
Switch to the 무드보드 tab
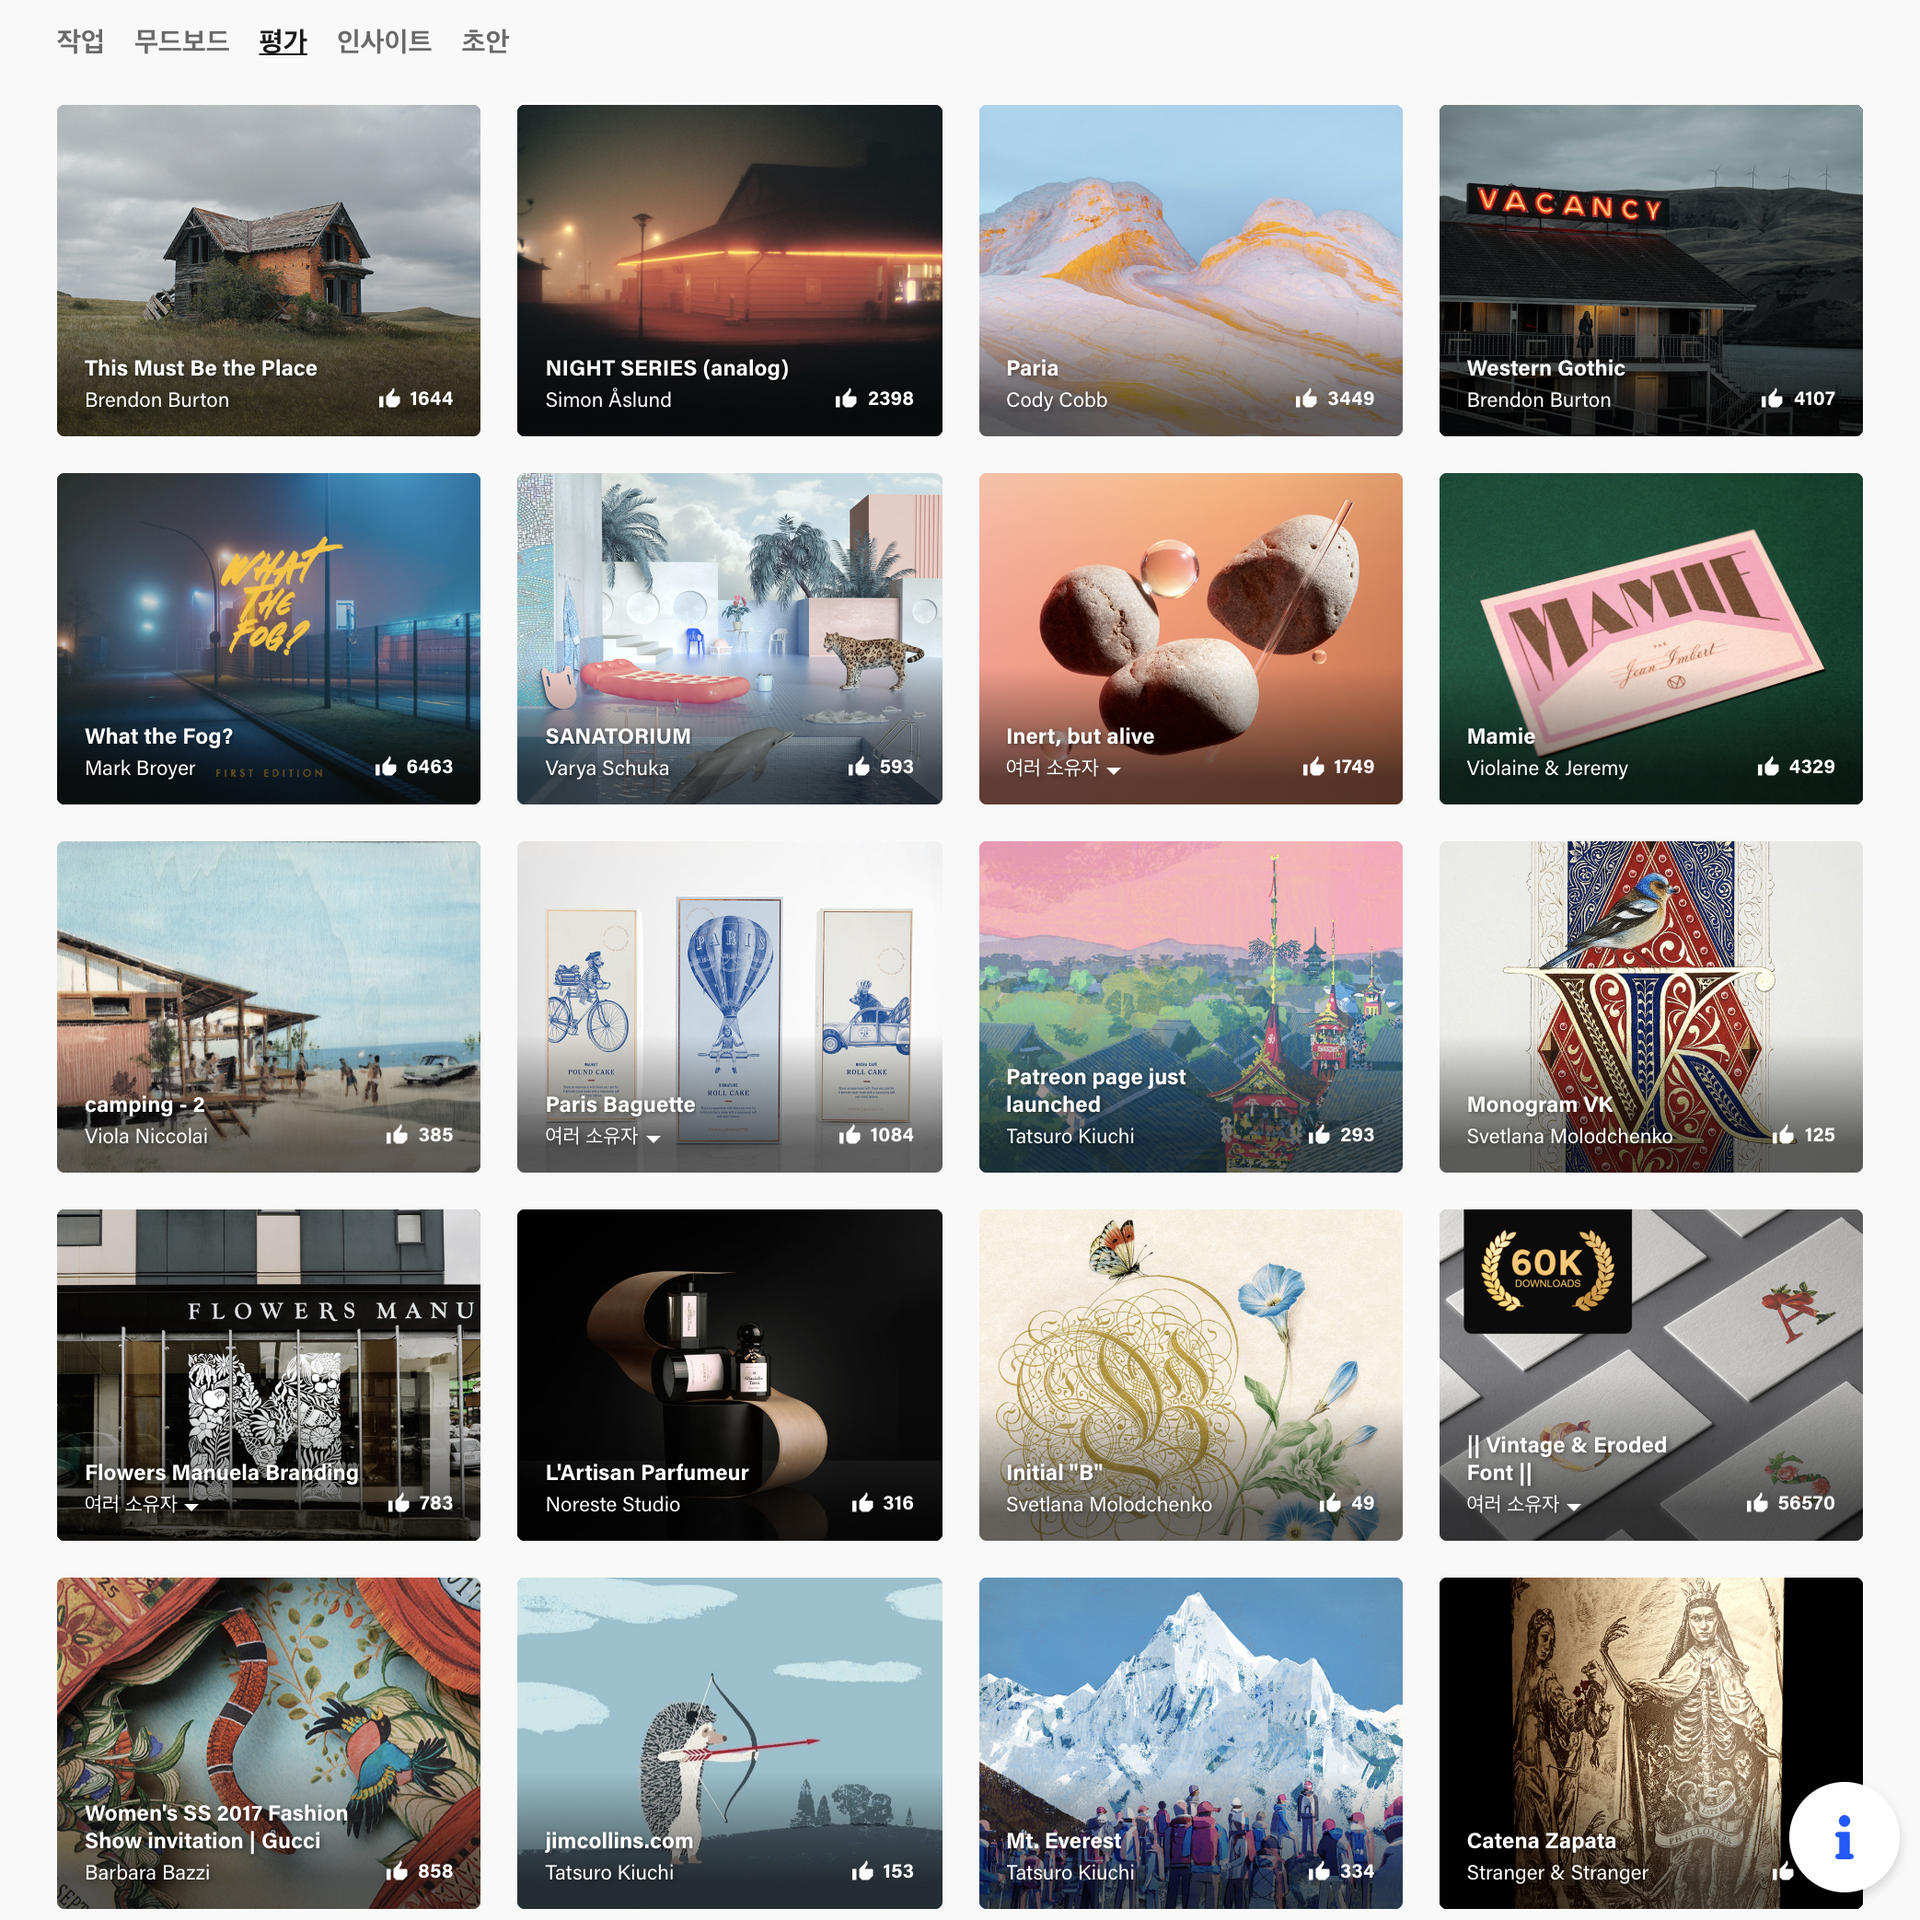182,41
